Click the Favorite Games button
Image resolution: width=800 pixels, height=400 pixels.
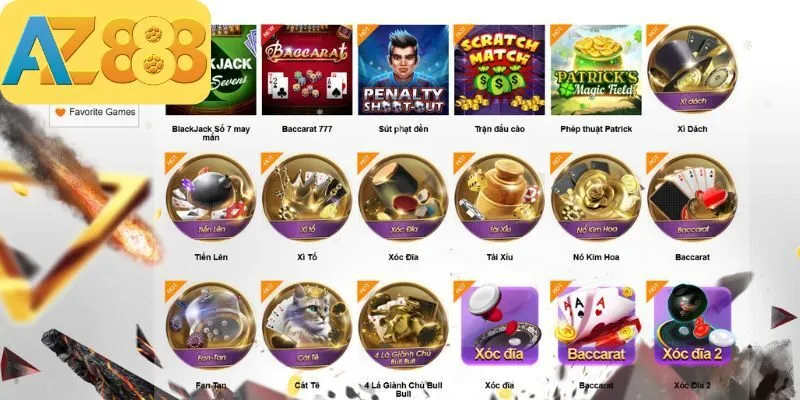(95, 112)
